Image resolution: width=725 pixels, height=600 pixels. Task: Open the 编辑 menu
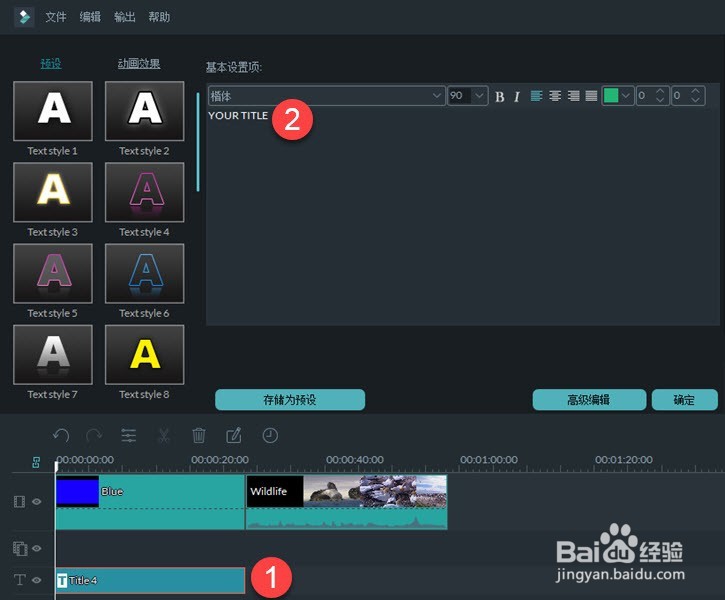(x=90, y=17)
